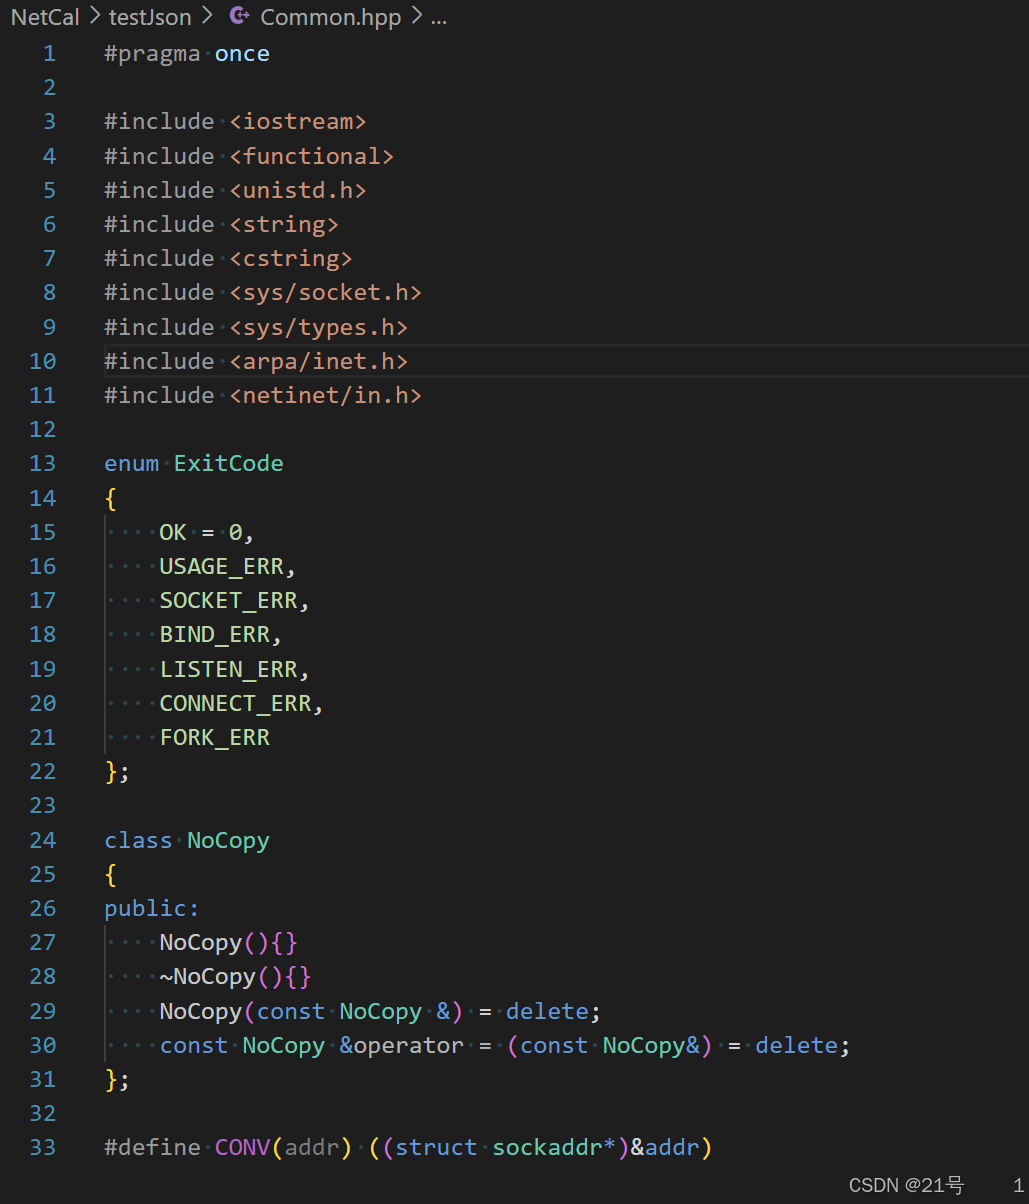Click line number 33 in the gutter
This screenshot has width=1029, height=1204.
point(42,1147)
